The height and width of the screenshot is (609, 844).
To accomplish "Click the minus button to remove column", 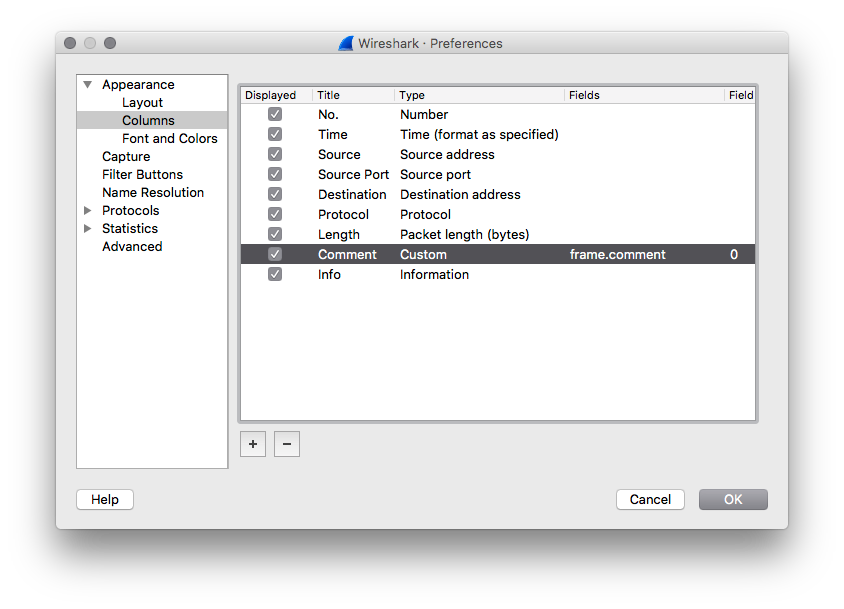I will pos(286,444).
